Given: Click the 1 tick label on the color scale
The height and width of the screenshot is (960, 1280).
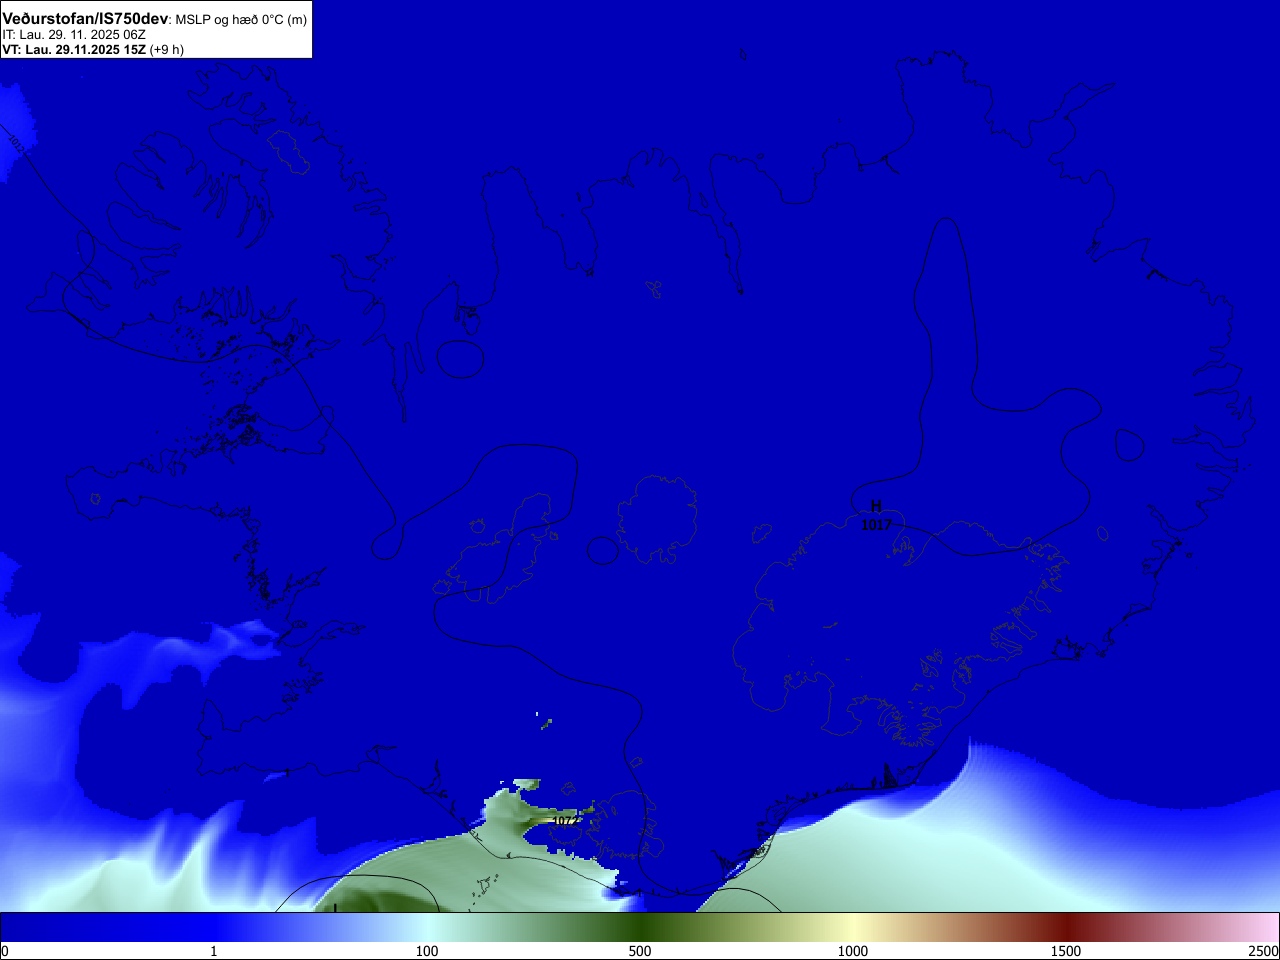Looking at the screenshot, I should click(x=213, y=951).
